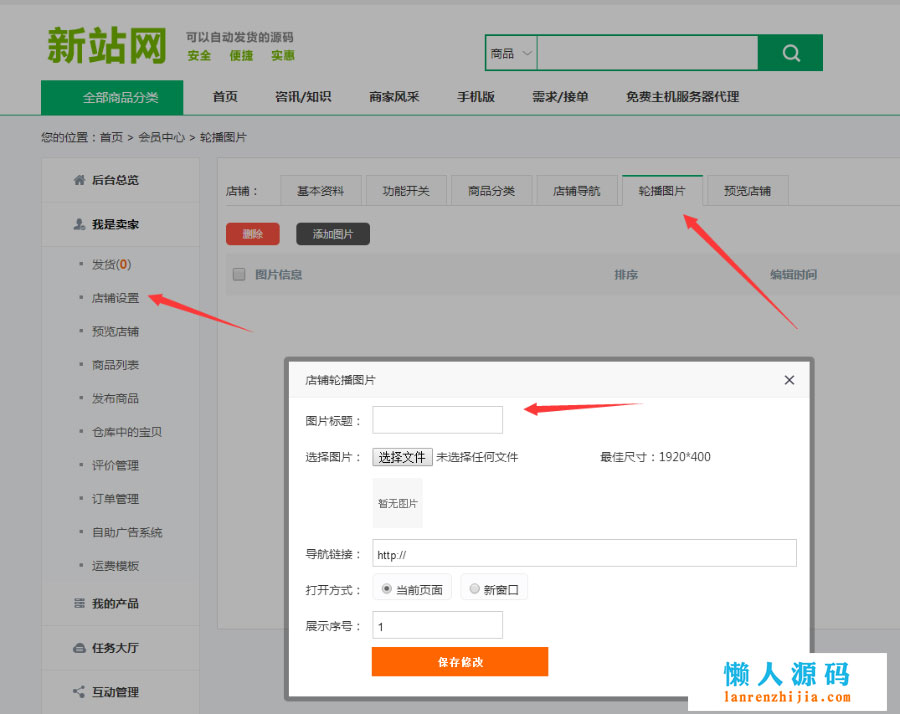Viewport: 900px width, 714px height.
Task: Open 后台总览 with the home icon
Action: point(107,180)
